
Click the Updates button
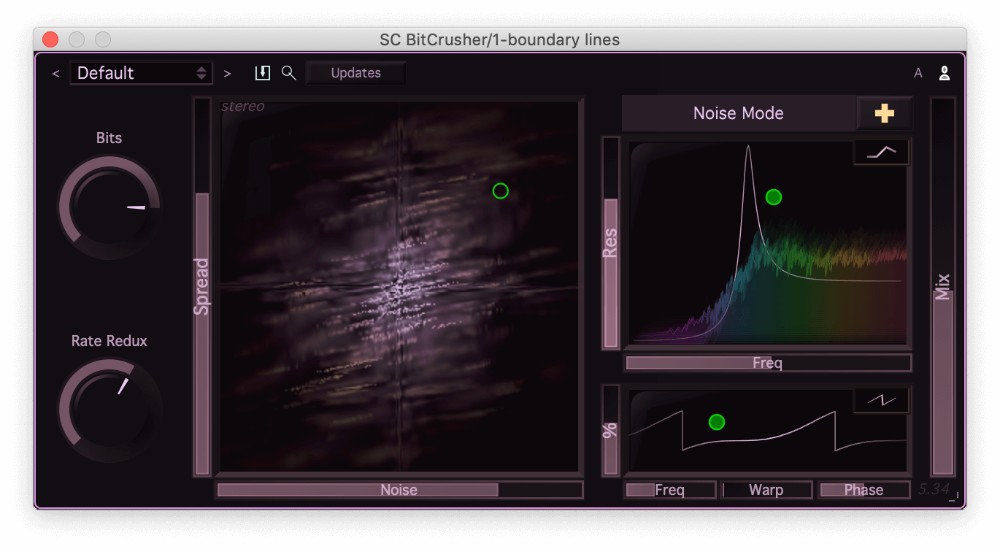[356, 73]
